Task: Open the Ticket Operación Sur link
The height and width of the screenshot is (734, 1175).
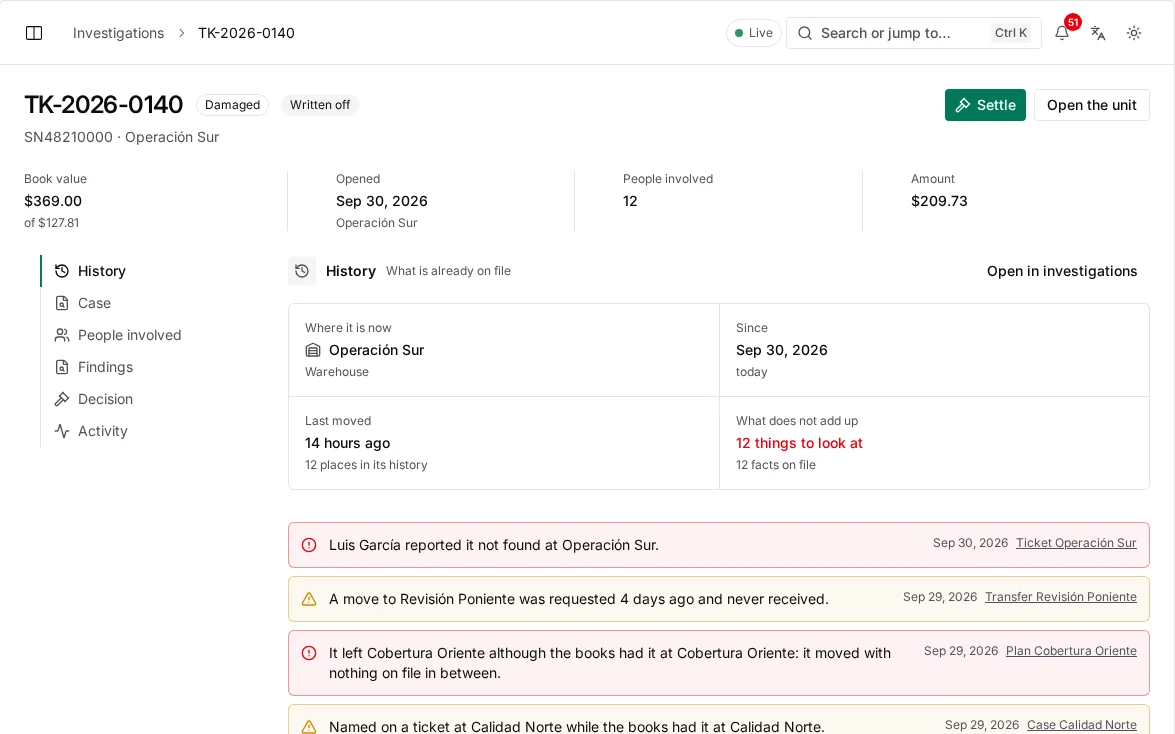Action: pyautogui.click(x=1076, y=543)
